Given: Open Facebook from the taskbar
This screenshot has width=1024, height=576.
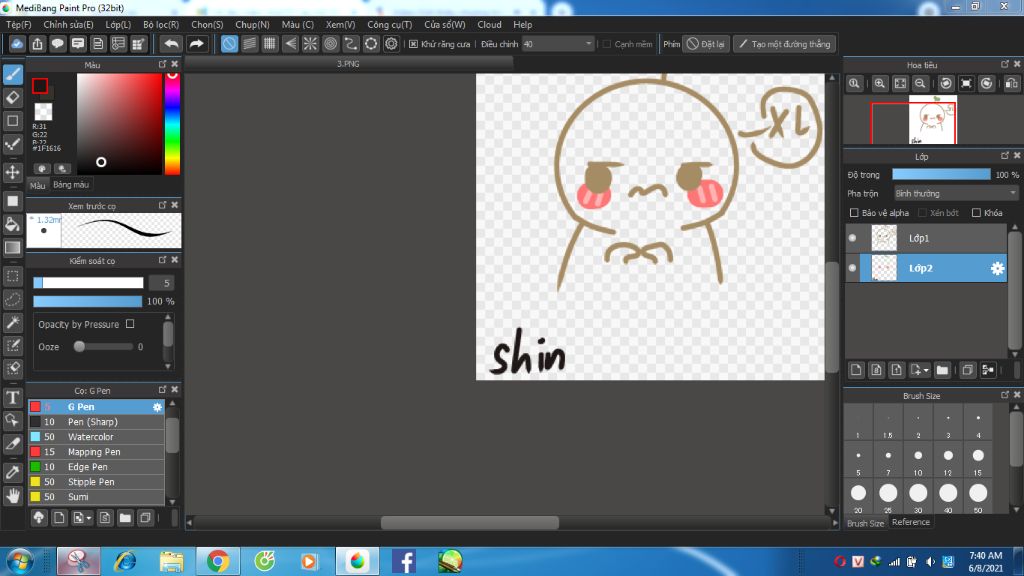Looking at the screenshot, I should (x=404, y=562).
